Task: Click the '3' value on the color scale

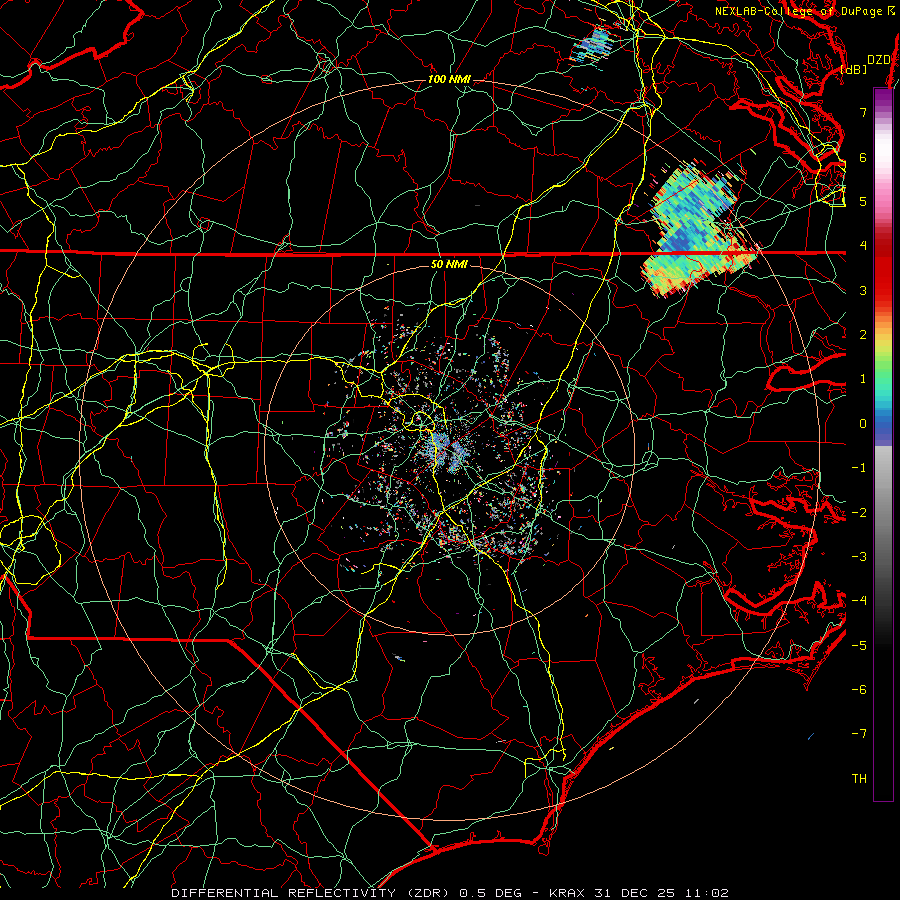Action: point(863,290)
